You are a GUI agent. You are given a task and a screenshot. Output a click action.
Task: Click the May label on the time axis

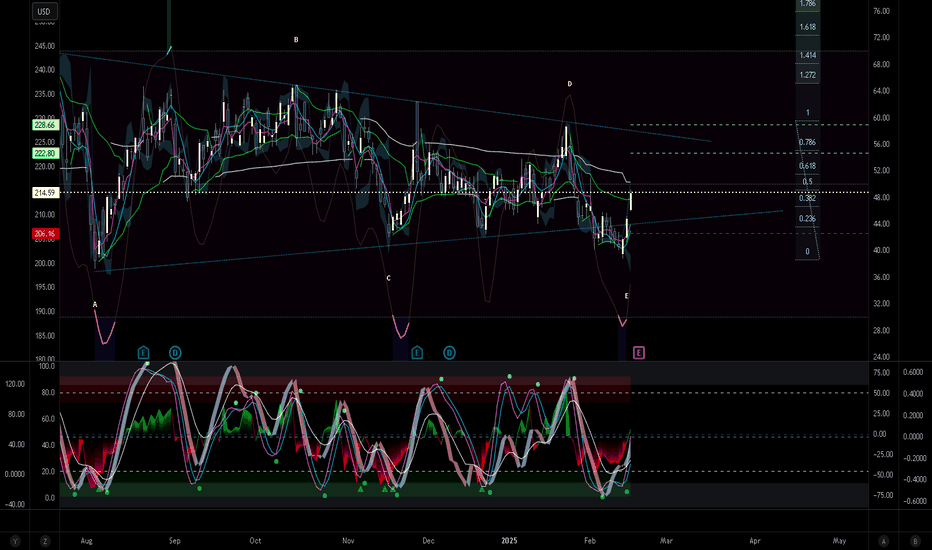coord(839,540)
